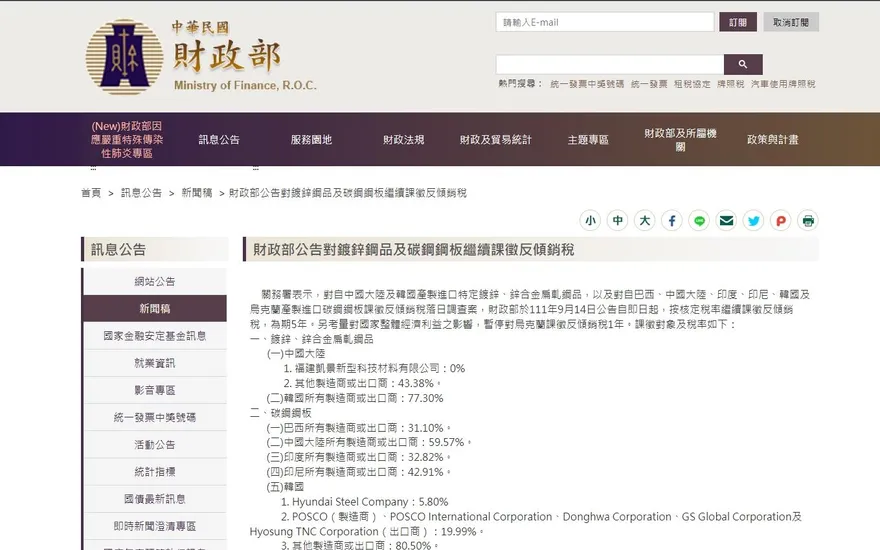
Task: Share the article on Facebook
Action: pyautogui.click(x=672, y=221)
